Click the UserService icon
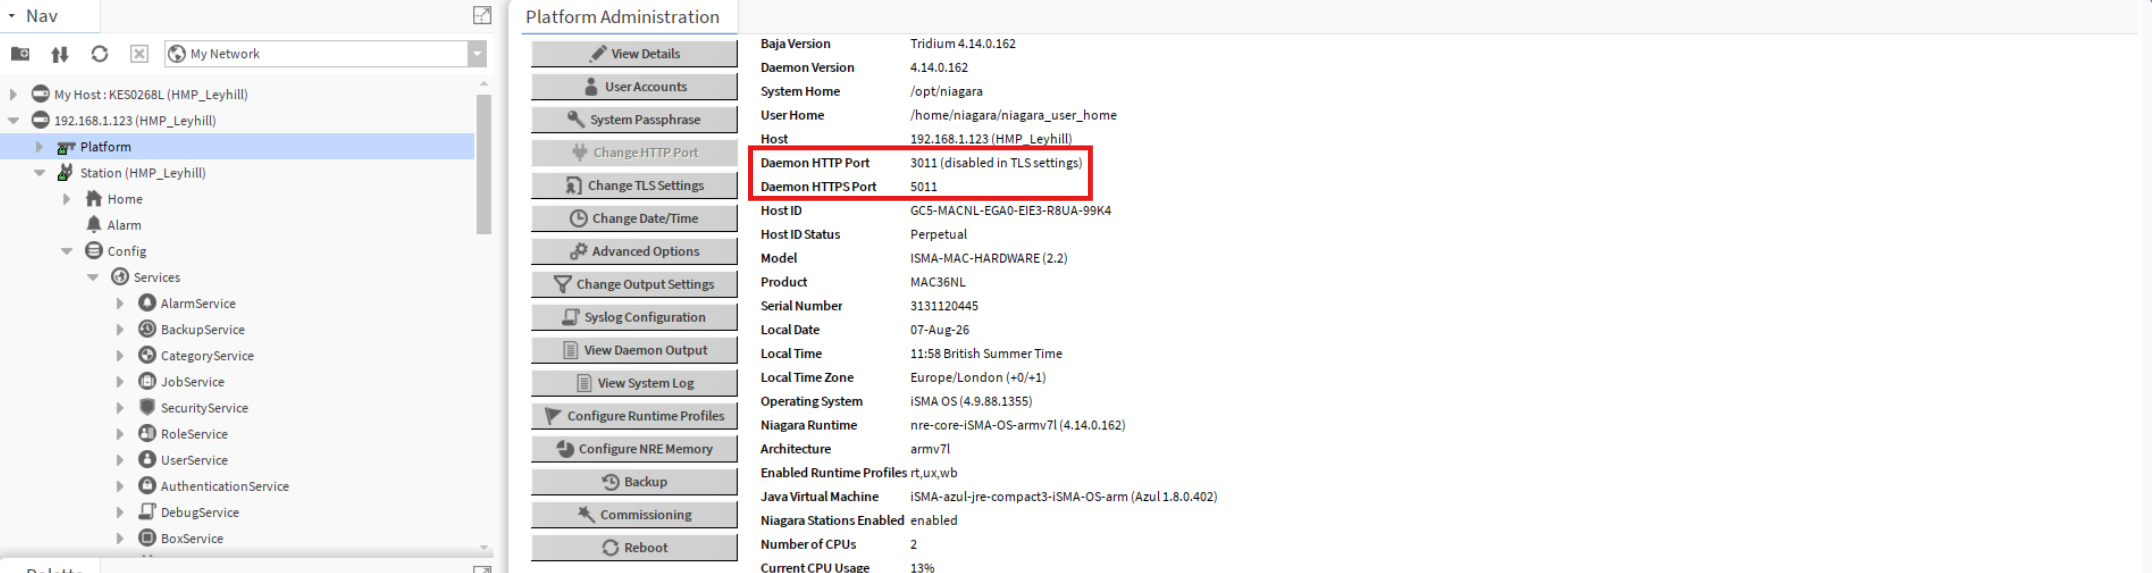This screenshot has width=2152, height=573. coord(147,458)
